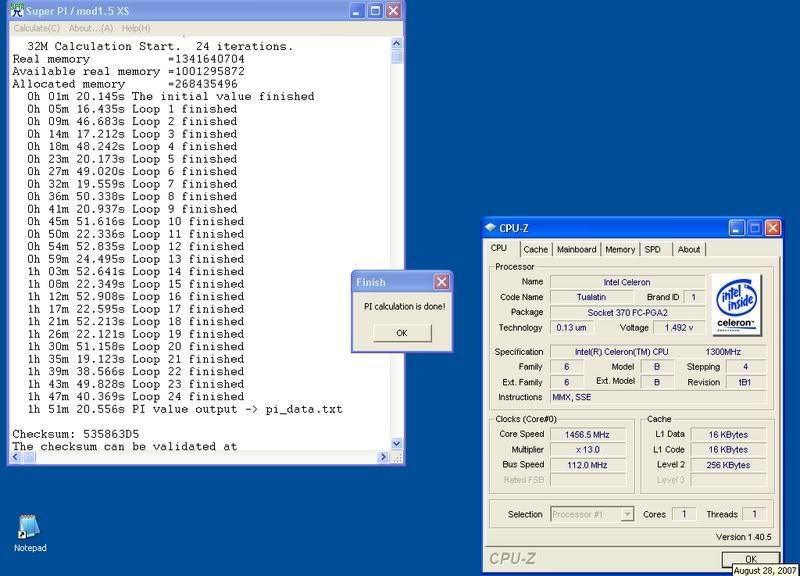
Task: Click the Checksum: 535863D5 line
Action: 76,434
